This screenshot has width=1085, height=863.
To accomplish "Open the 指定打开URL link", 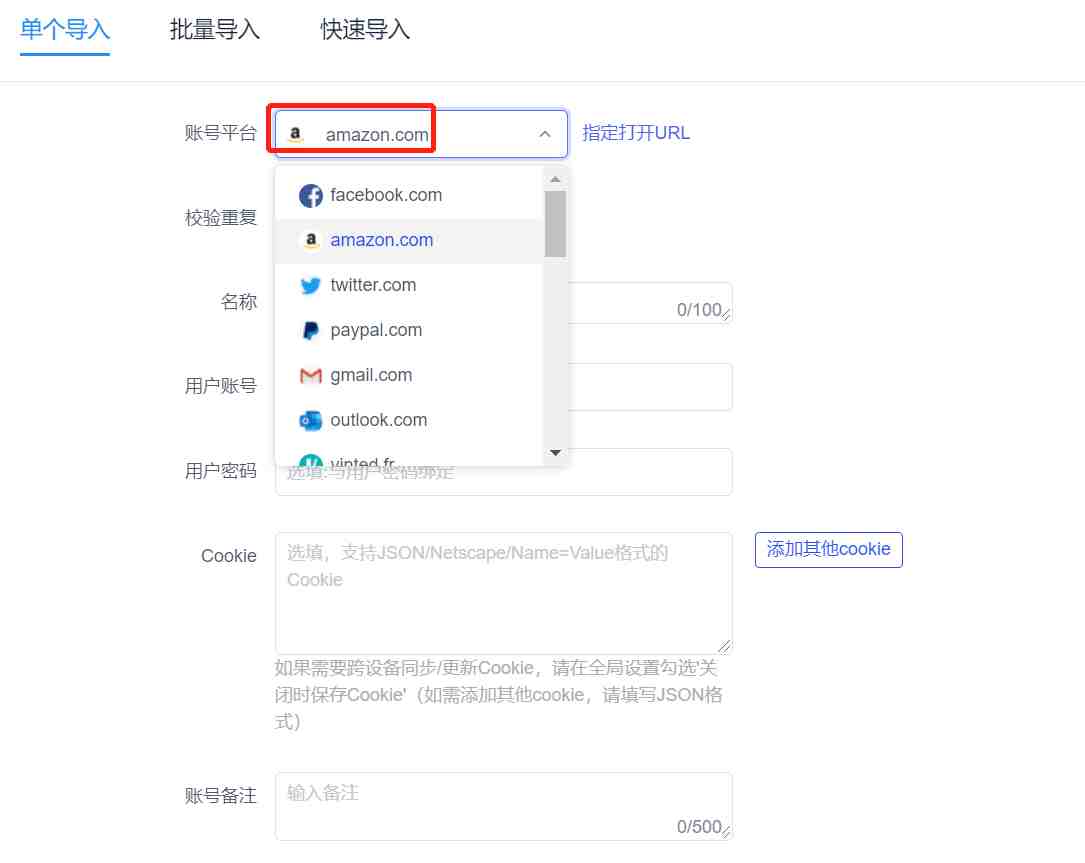I will pyautogui.click(x=636, y=133).
